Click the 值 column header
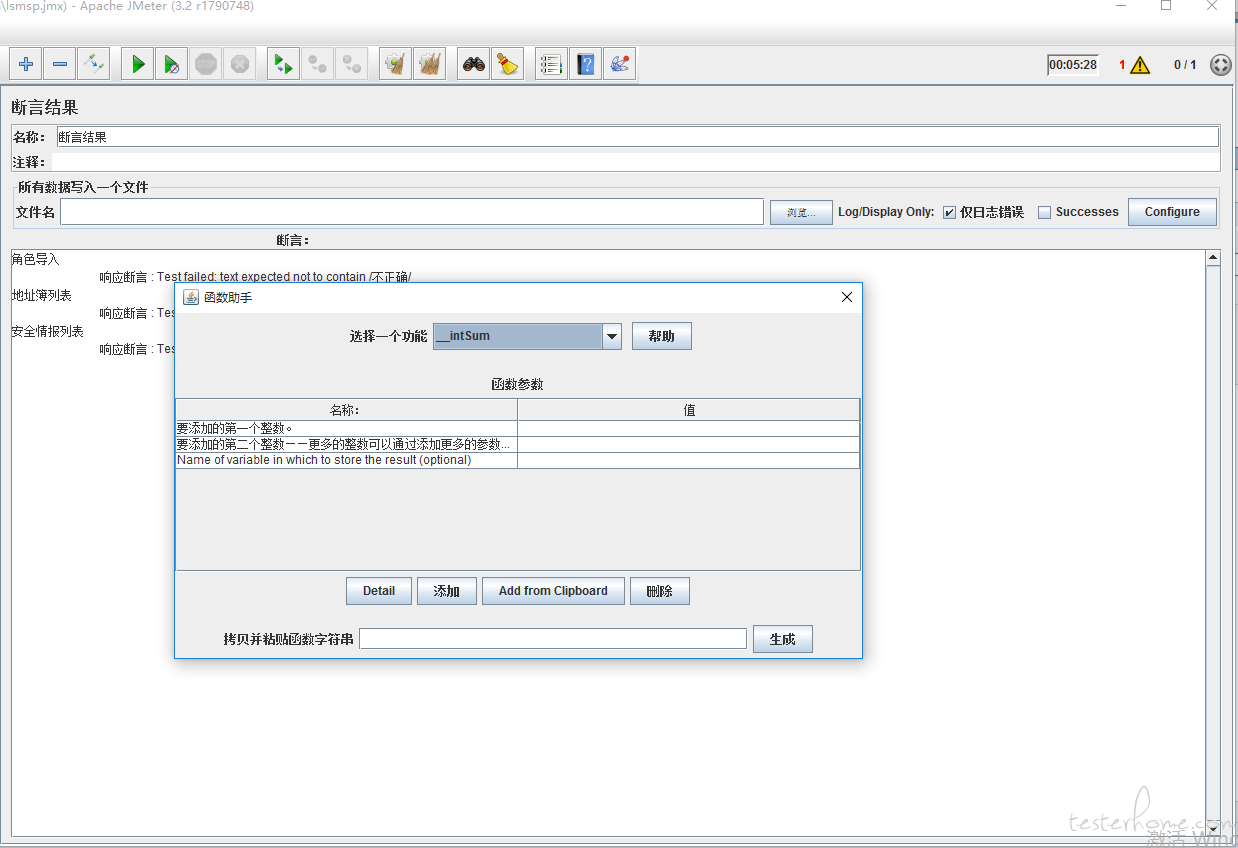 pyautogui.click(x=688, y=410)
